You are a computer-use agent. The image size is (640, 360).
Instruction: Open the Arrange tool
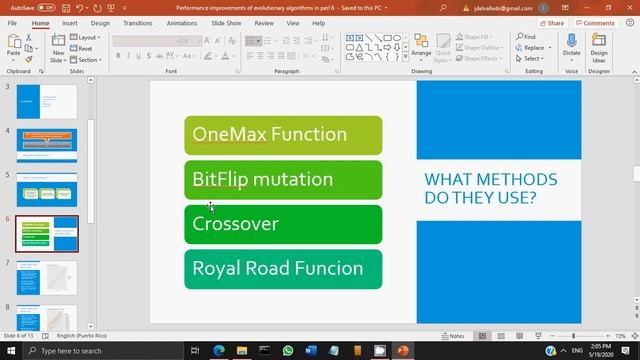(x=421, y=46)
